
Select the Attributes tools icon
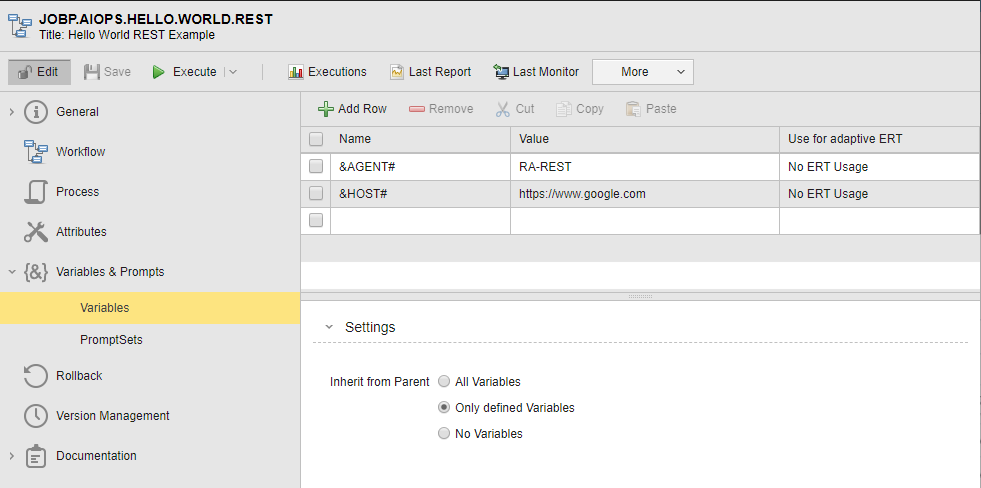[x=36, y=232]
